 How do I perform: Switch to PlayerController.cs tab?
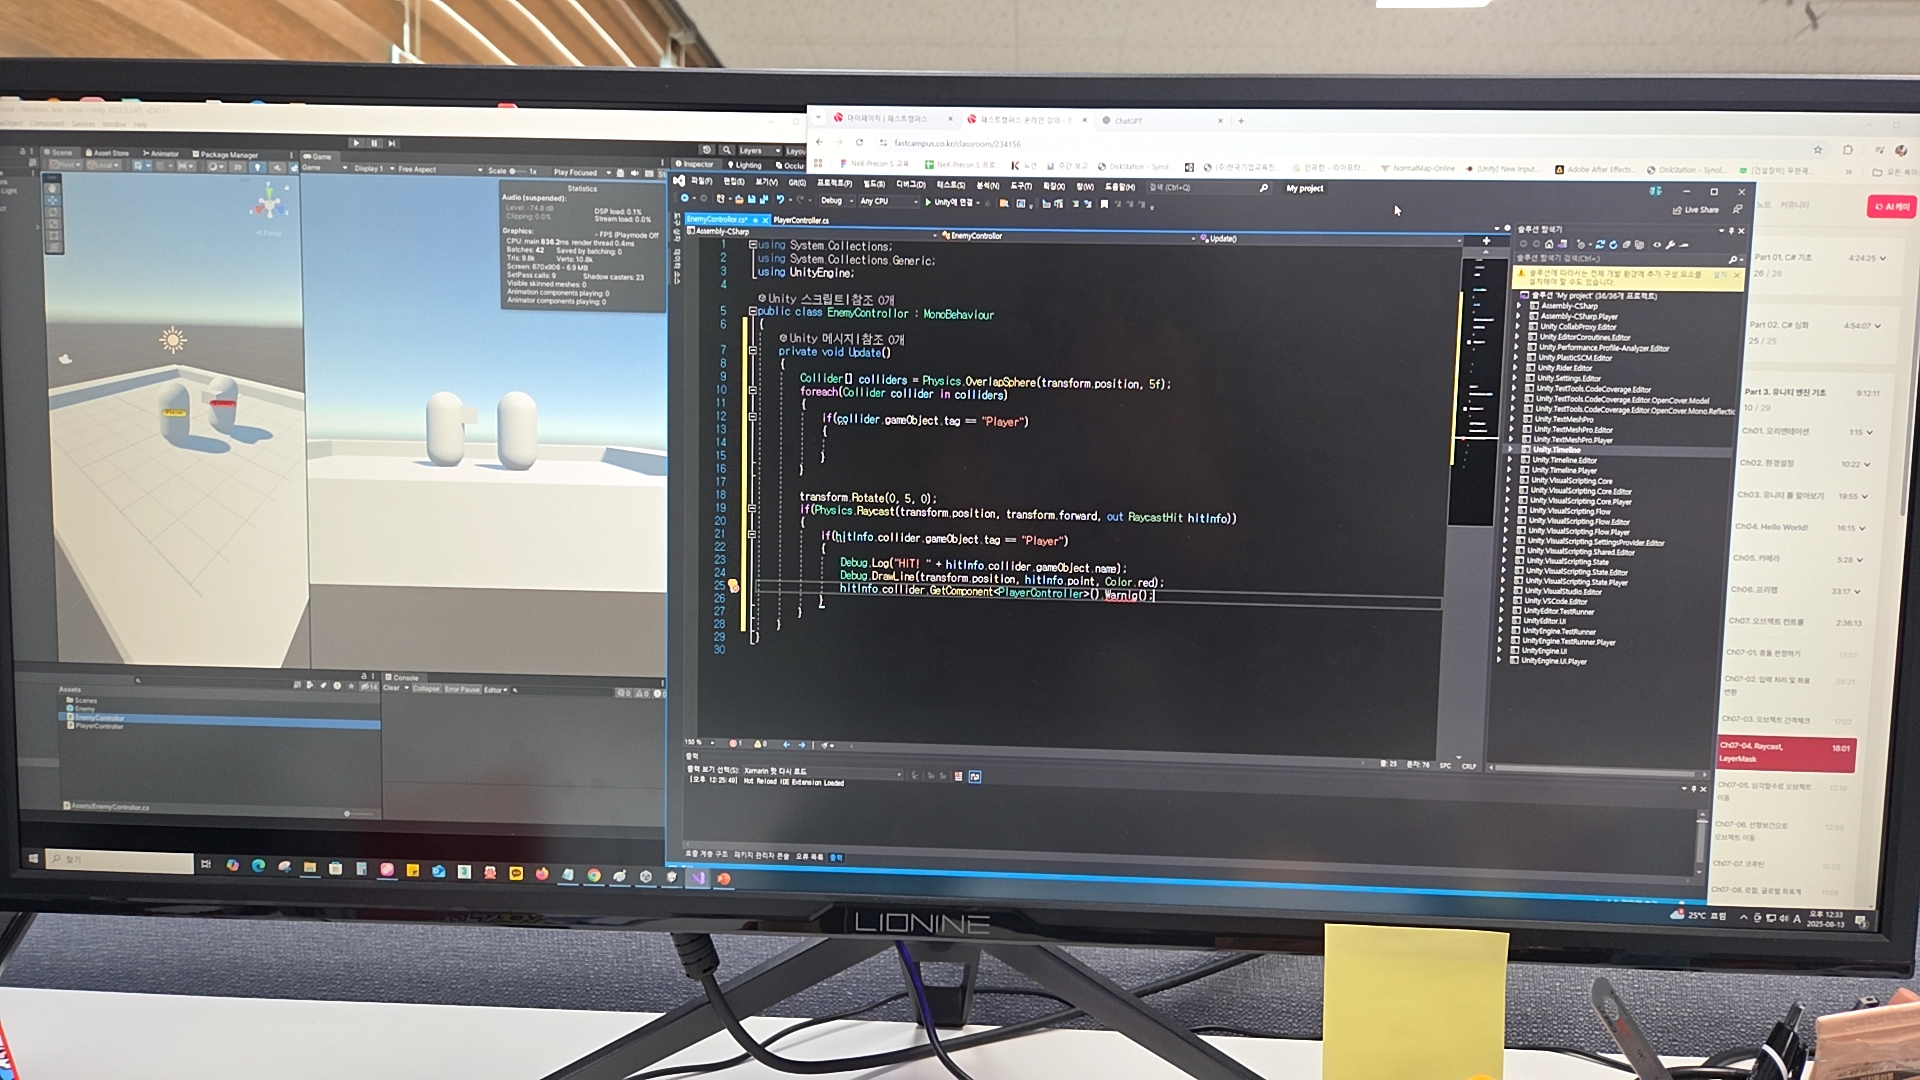pyautogui.click(x=801, y=220)
